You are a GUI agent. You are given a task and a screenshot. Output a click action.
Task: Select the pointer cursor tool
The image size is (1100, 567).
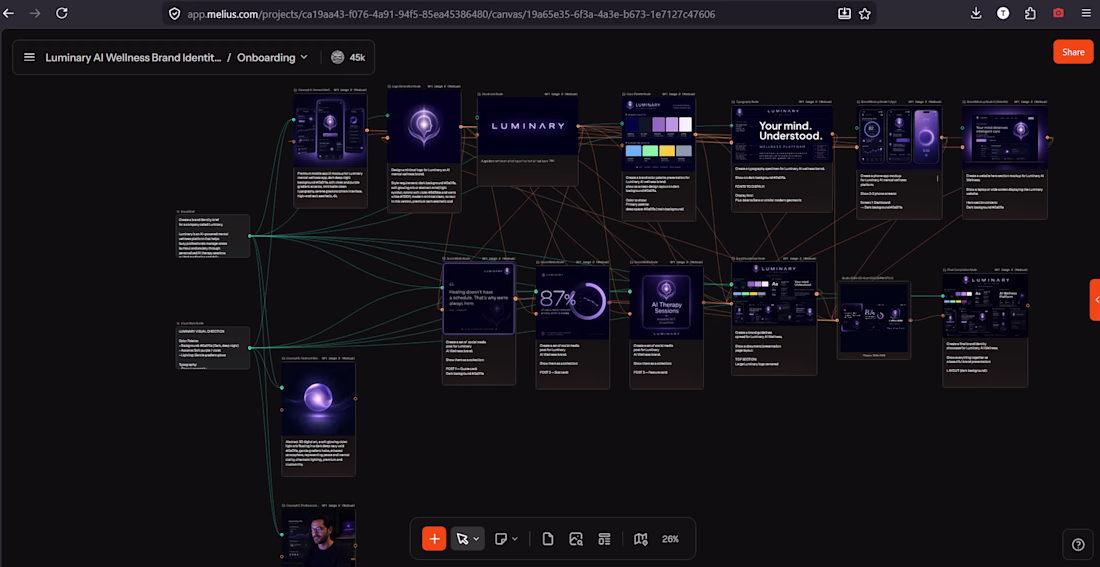462,539
